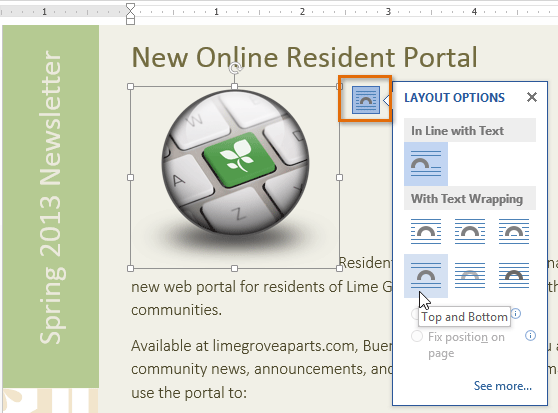Click the bottom-left sizing handle of image
The height and width of the screenshot is (413, 558).
(x=131, y=269)
